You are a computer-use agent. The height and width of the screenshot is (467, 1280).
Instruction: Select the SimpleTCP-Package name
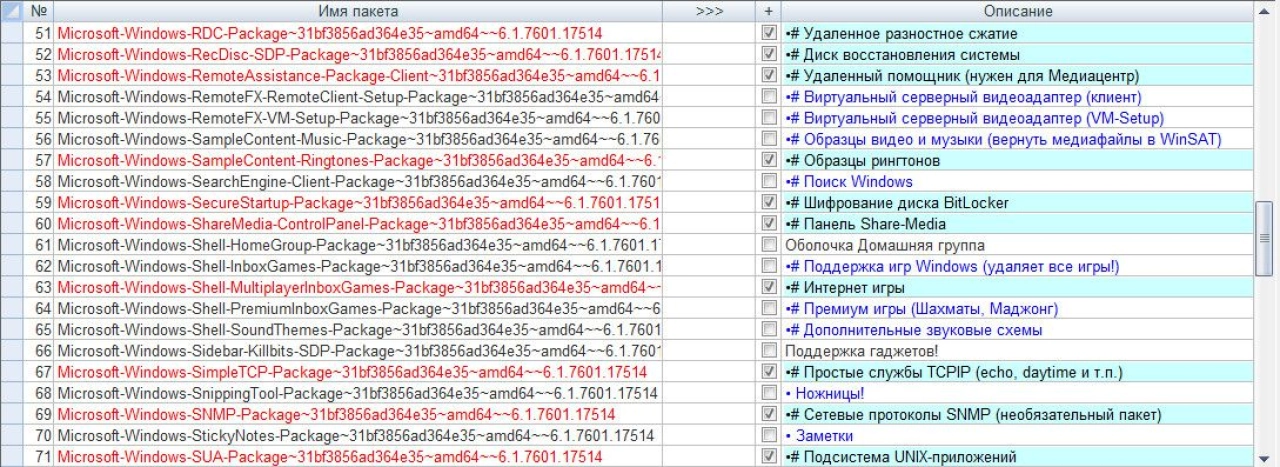358,372
